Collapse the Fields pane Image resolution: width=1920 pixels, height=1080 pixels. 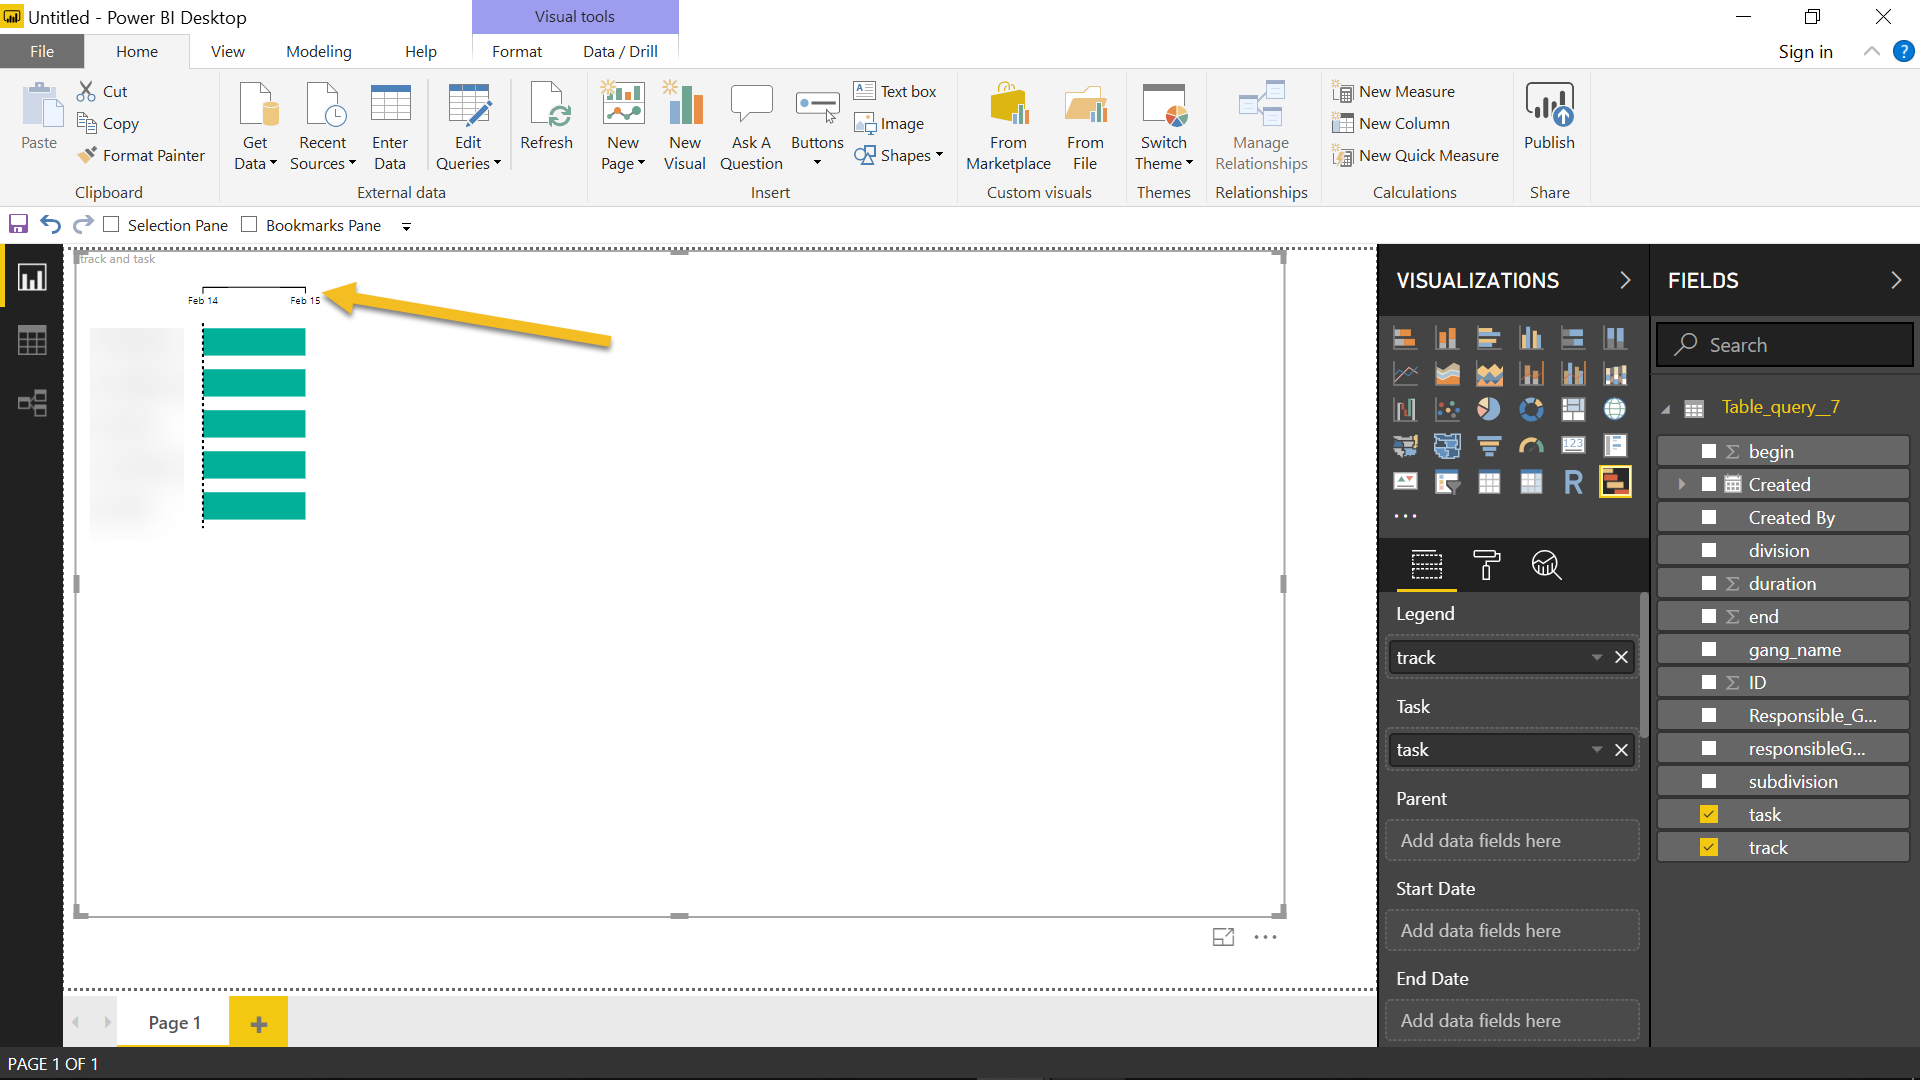pos(1896,281)
